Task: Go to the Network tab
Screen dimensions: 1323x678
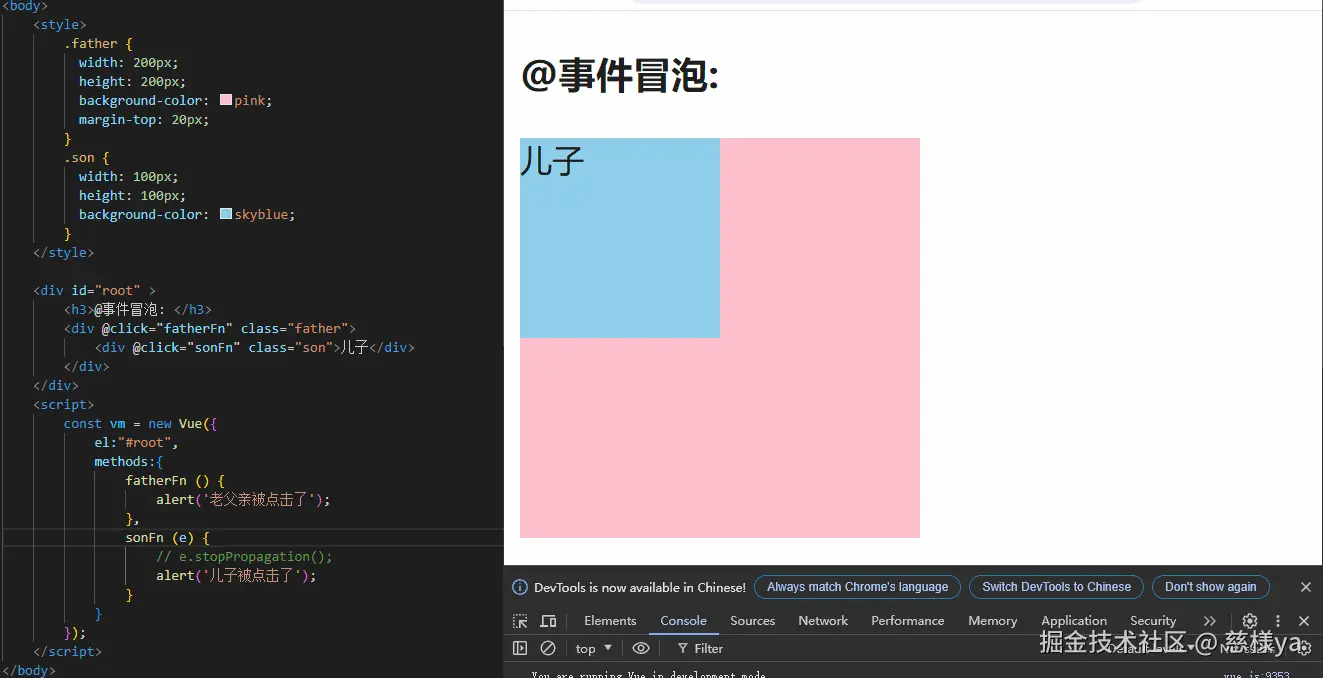Action: point(823,621)
